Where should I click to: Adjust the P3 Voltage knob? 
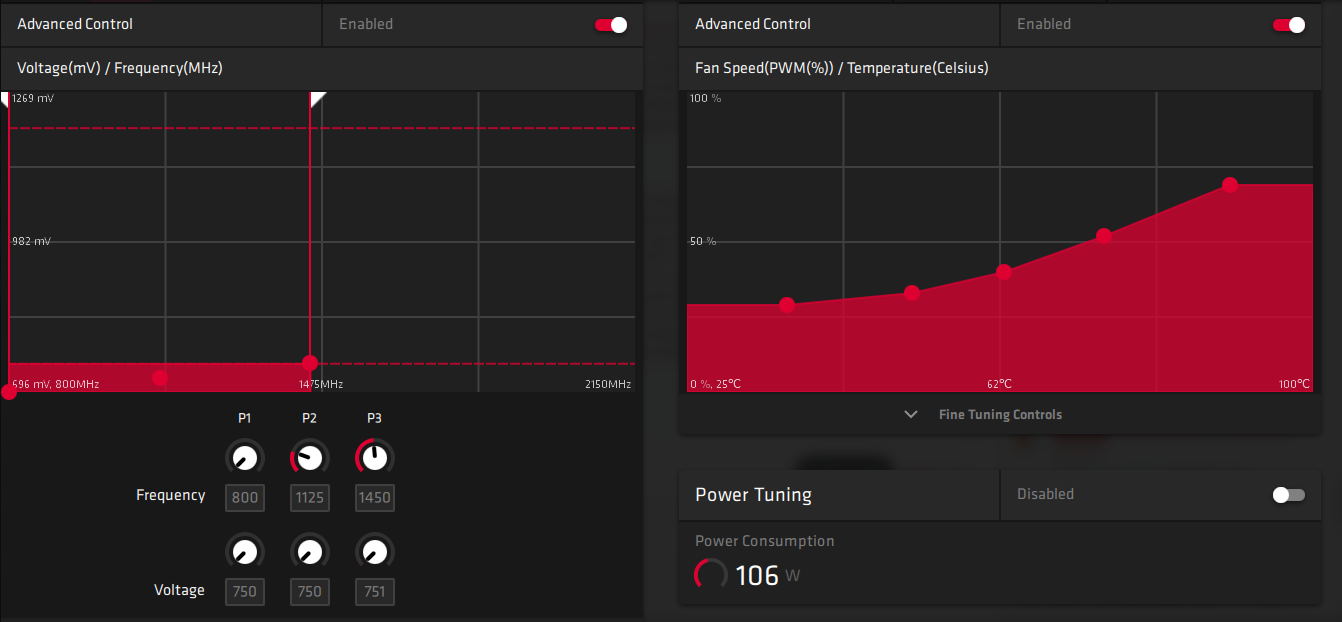[x=374, y=551]
